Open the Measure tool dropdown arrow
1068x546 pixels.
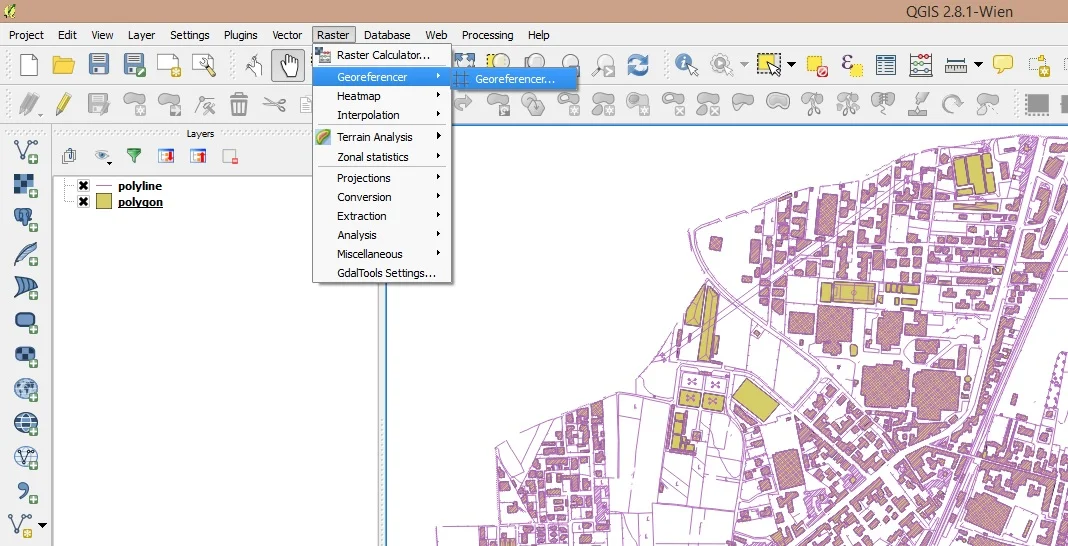click(978, 65)
